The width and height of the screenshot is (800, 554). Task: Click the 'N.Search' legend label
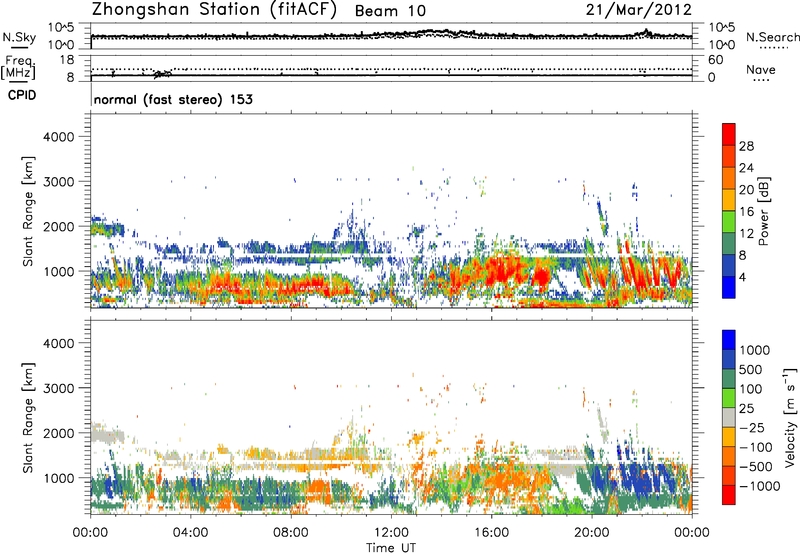coord(772,37)
